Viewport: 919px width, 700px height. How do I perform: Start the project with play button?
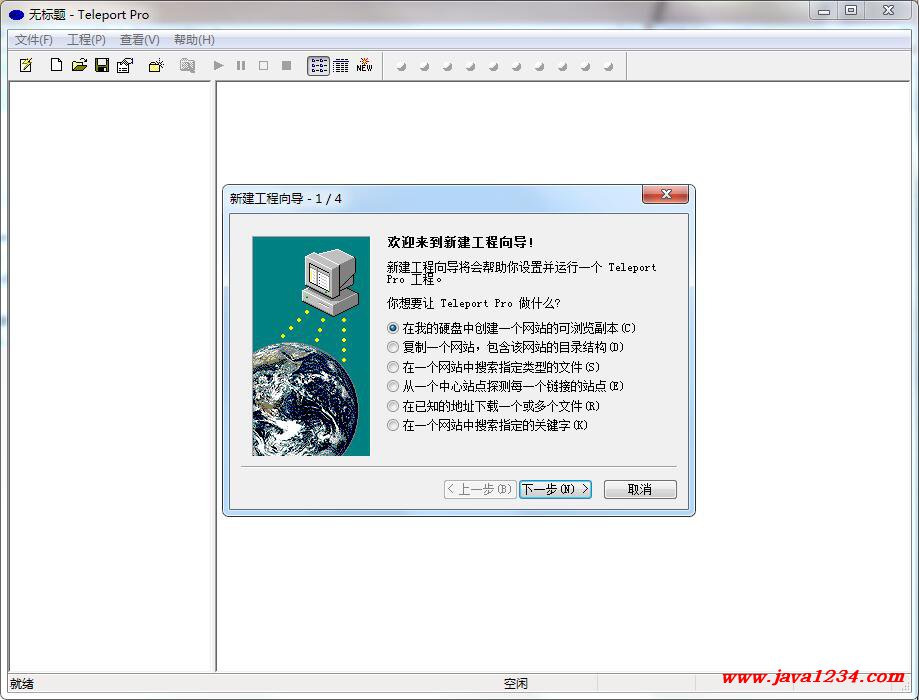[x=219, y=65]
